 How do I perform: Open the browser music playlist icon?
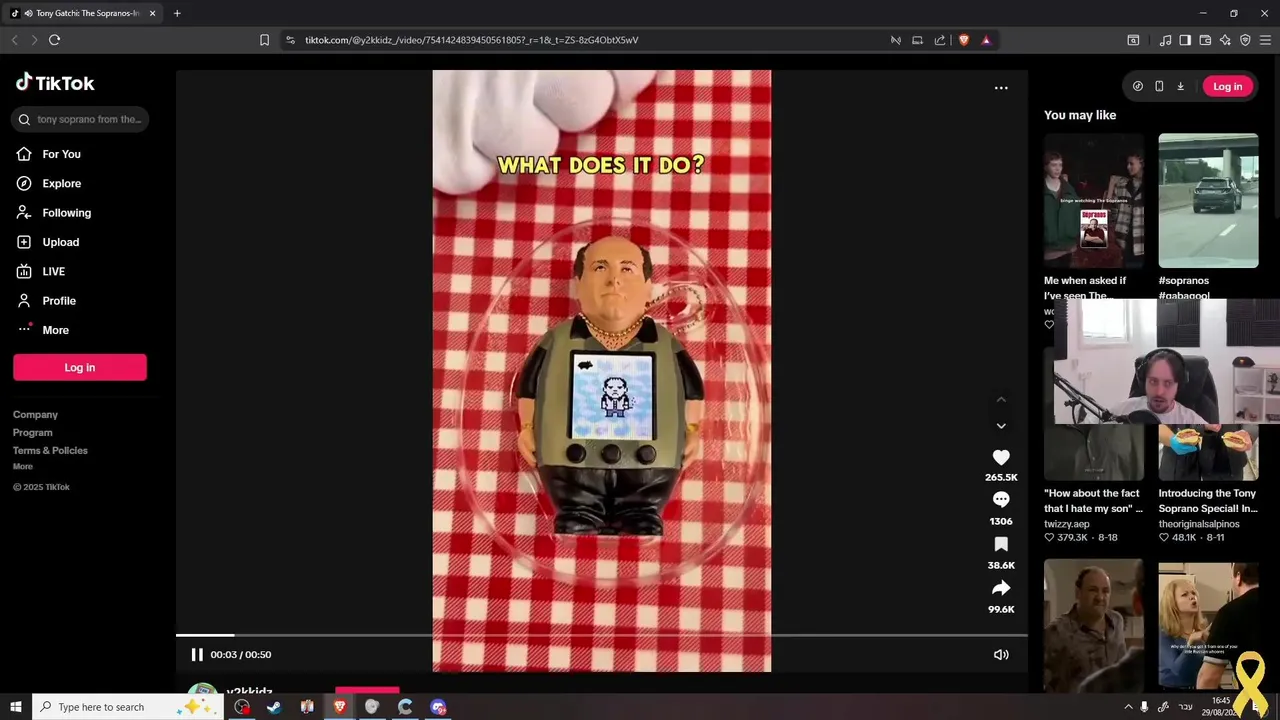point(1165,40)
